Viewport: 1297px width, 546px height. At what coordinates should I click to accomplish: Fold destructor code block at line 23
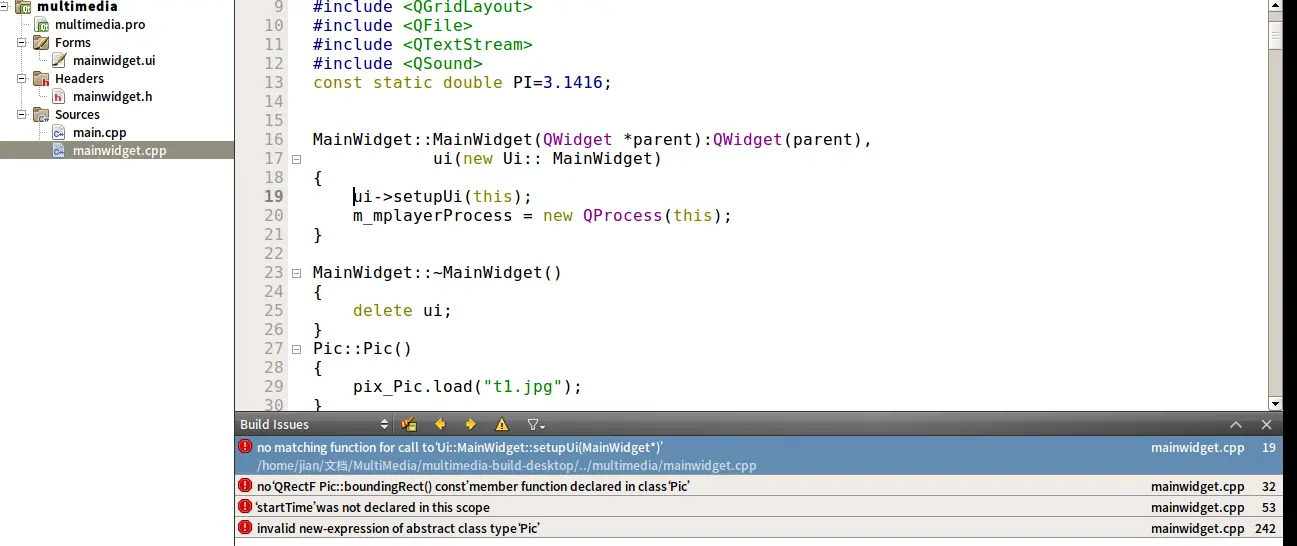[296, 273]
